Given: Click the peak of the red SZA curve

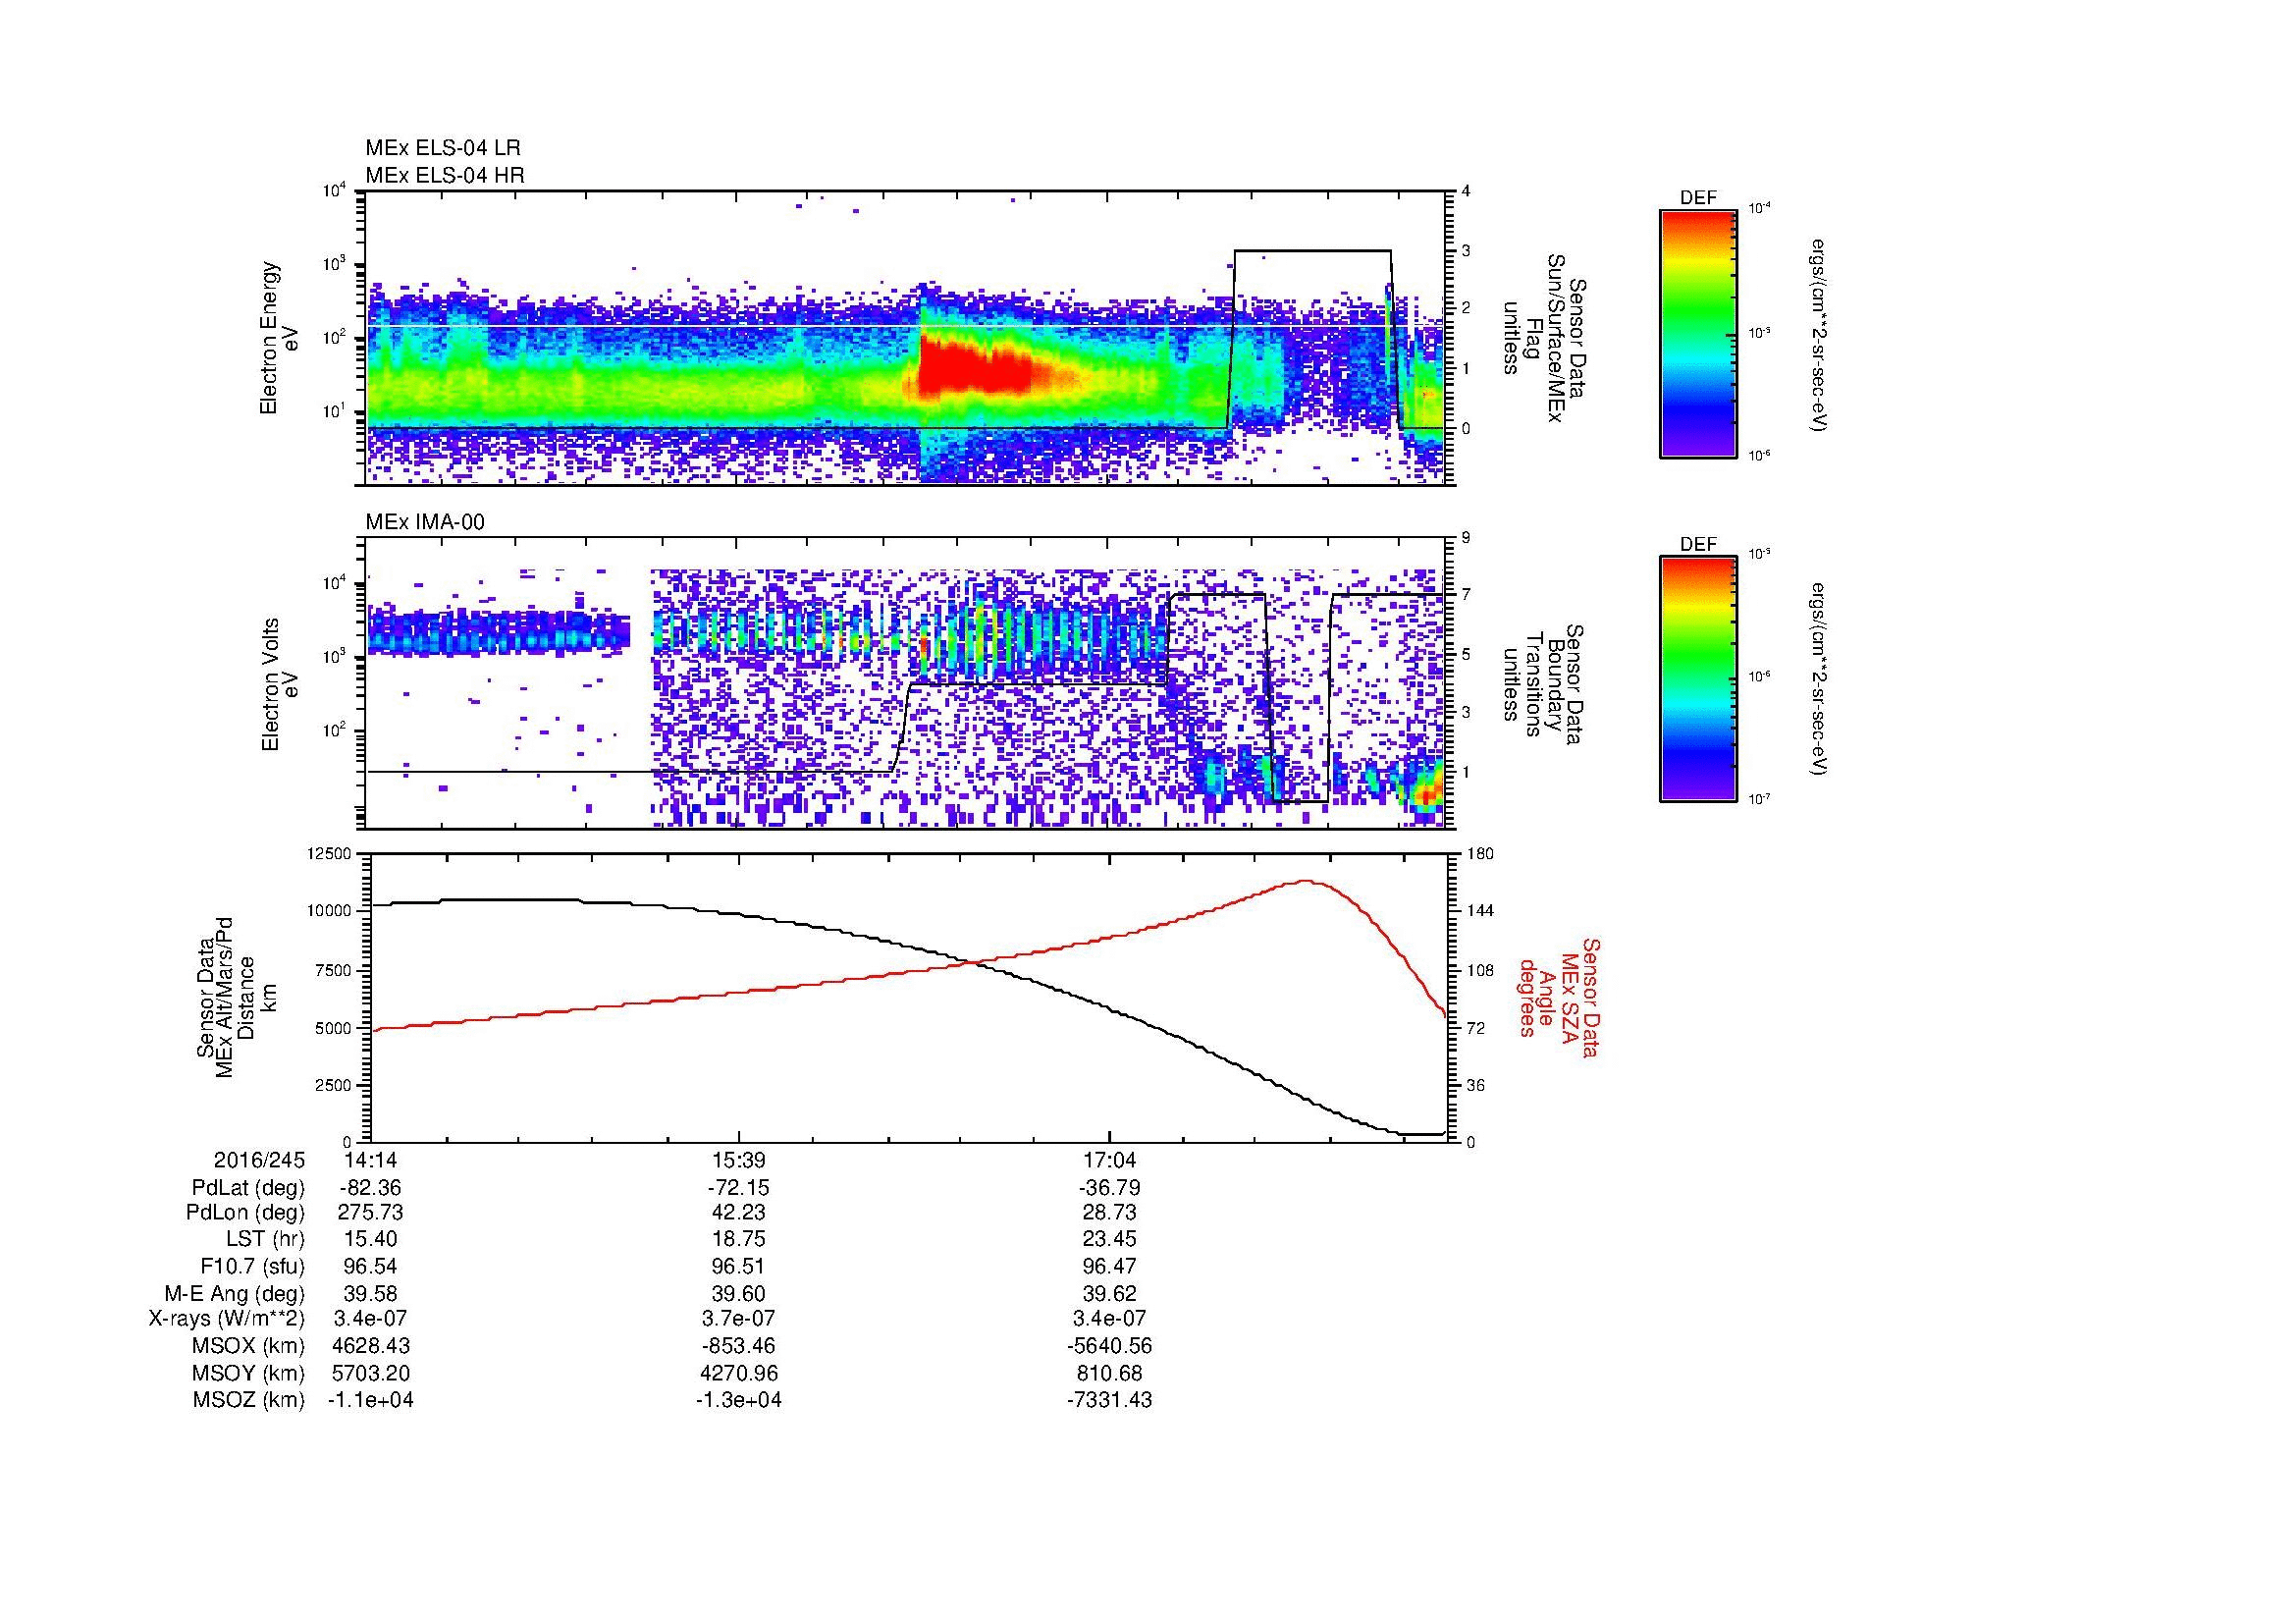Looking at the screenshot, I should [1306, 881].
